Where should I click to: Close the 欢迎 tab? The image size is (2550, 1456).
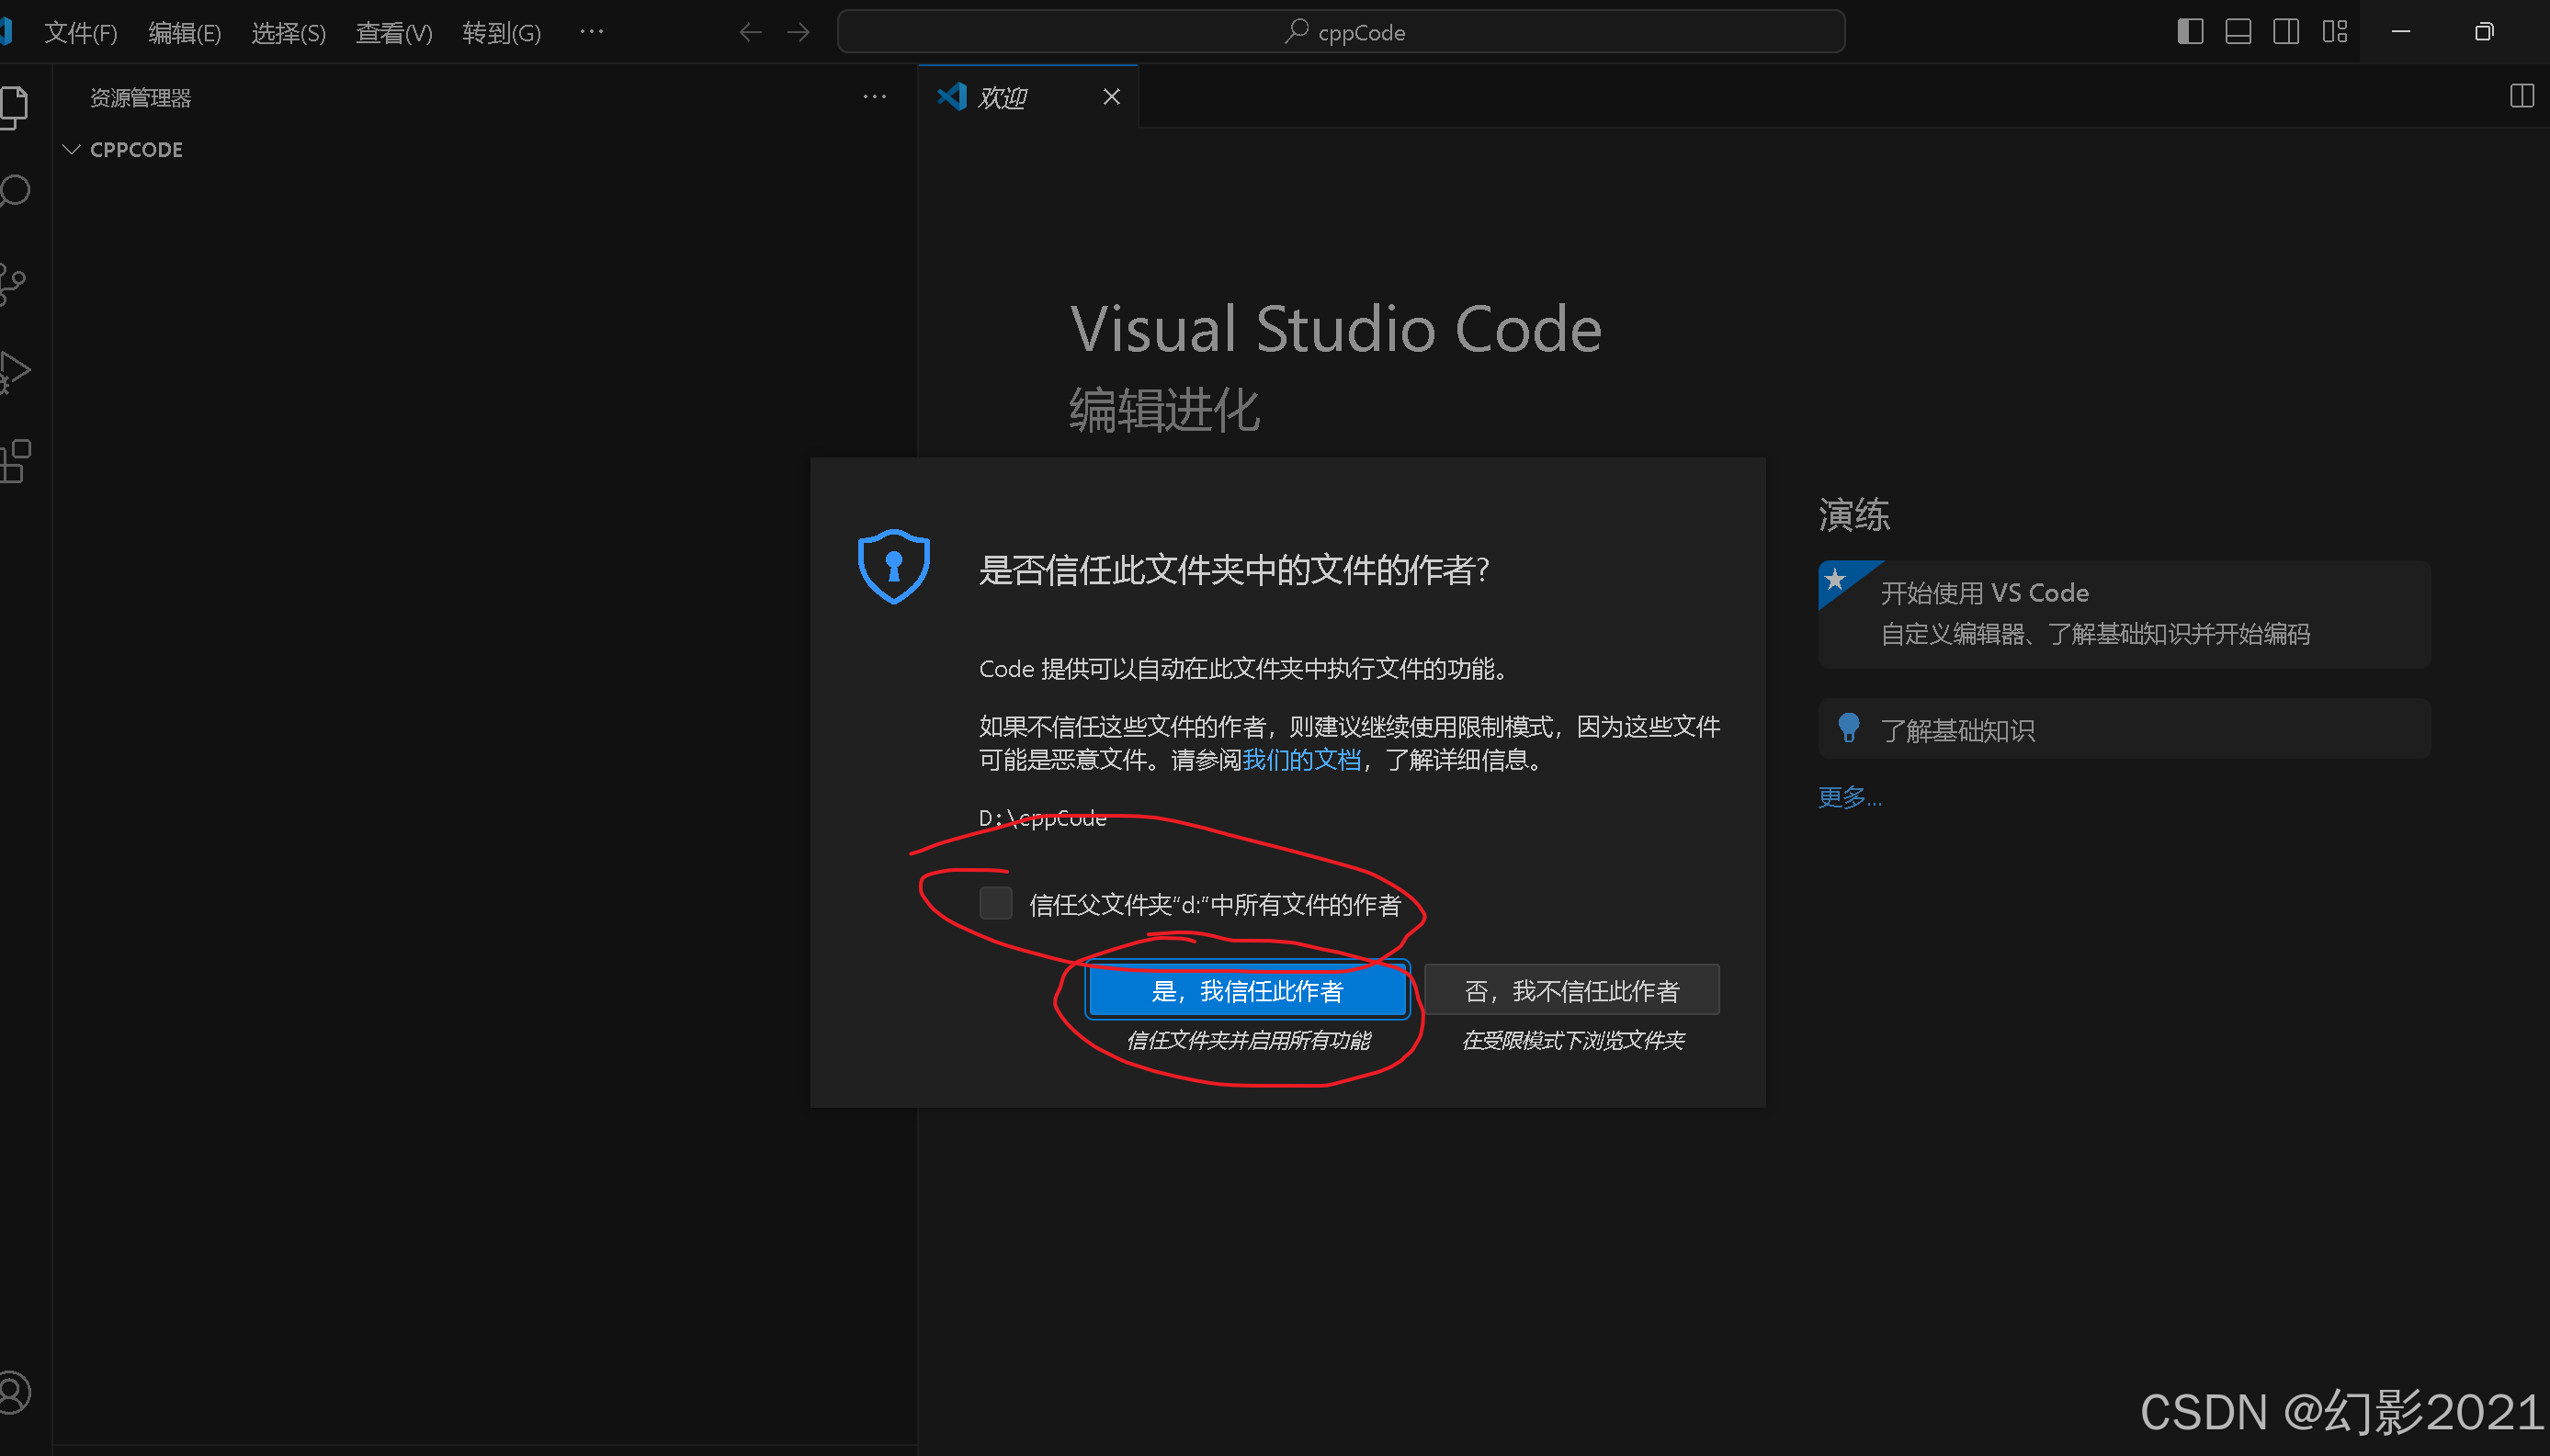point(1111,97)
